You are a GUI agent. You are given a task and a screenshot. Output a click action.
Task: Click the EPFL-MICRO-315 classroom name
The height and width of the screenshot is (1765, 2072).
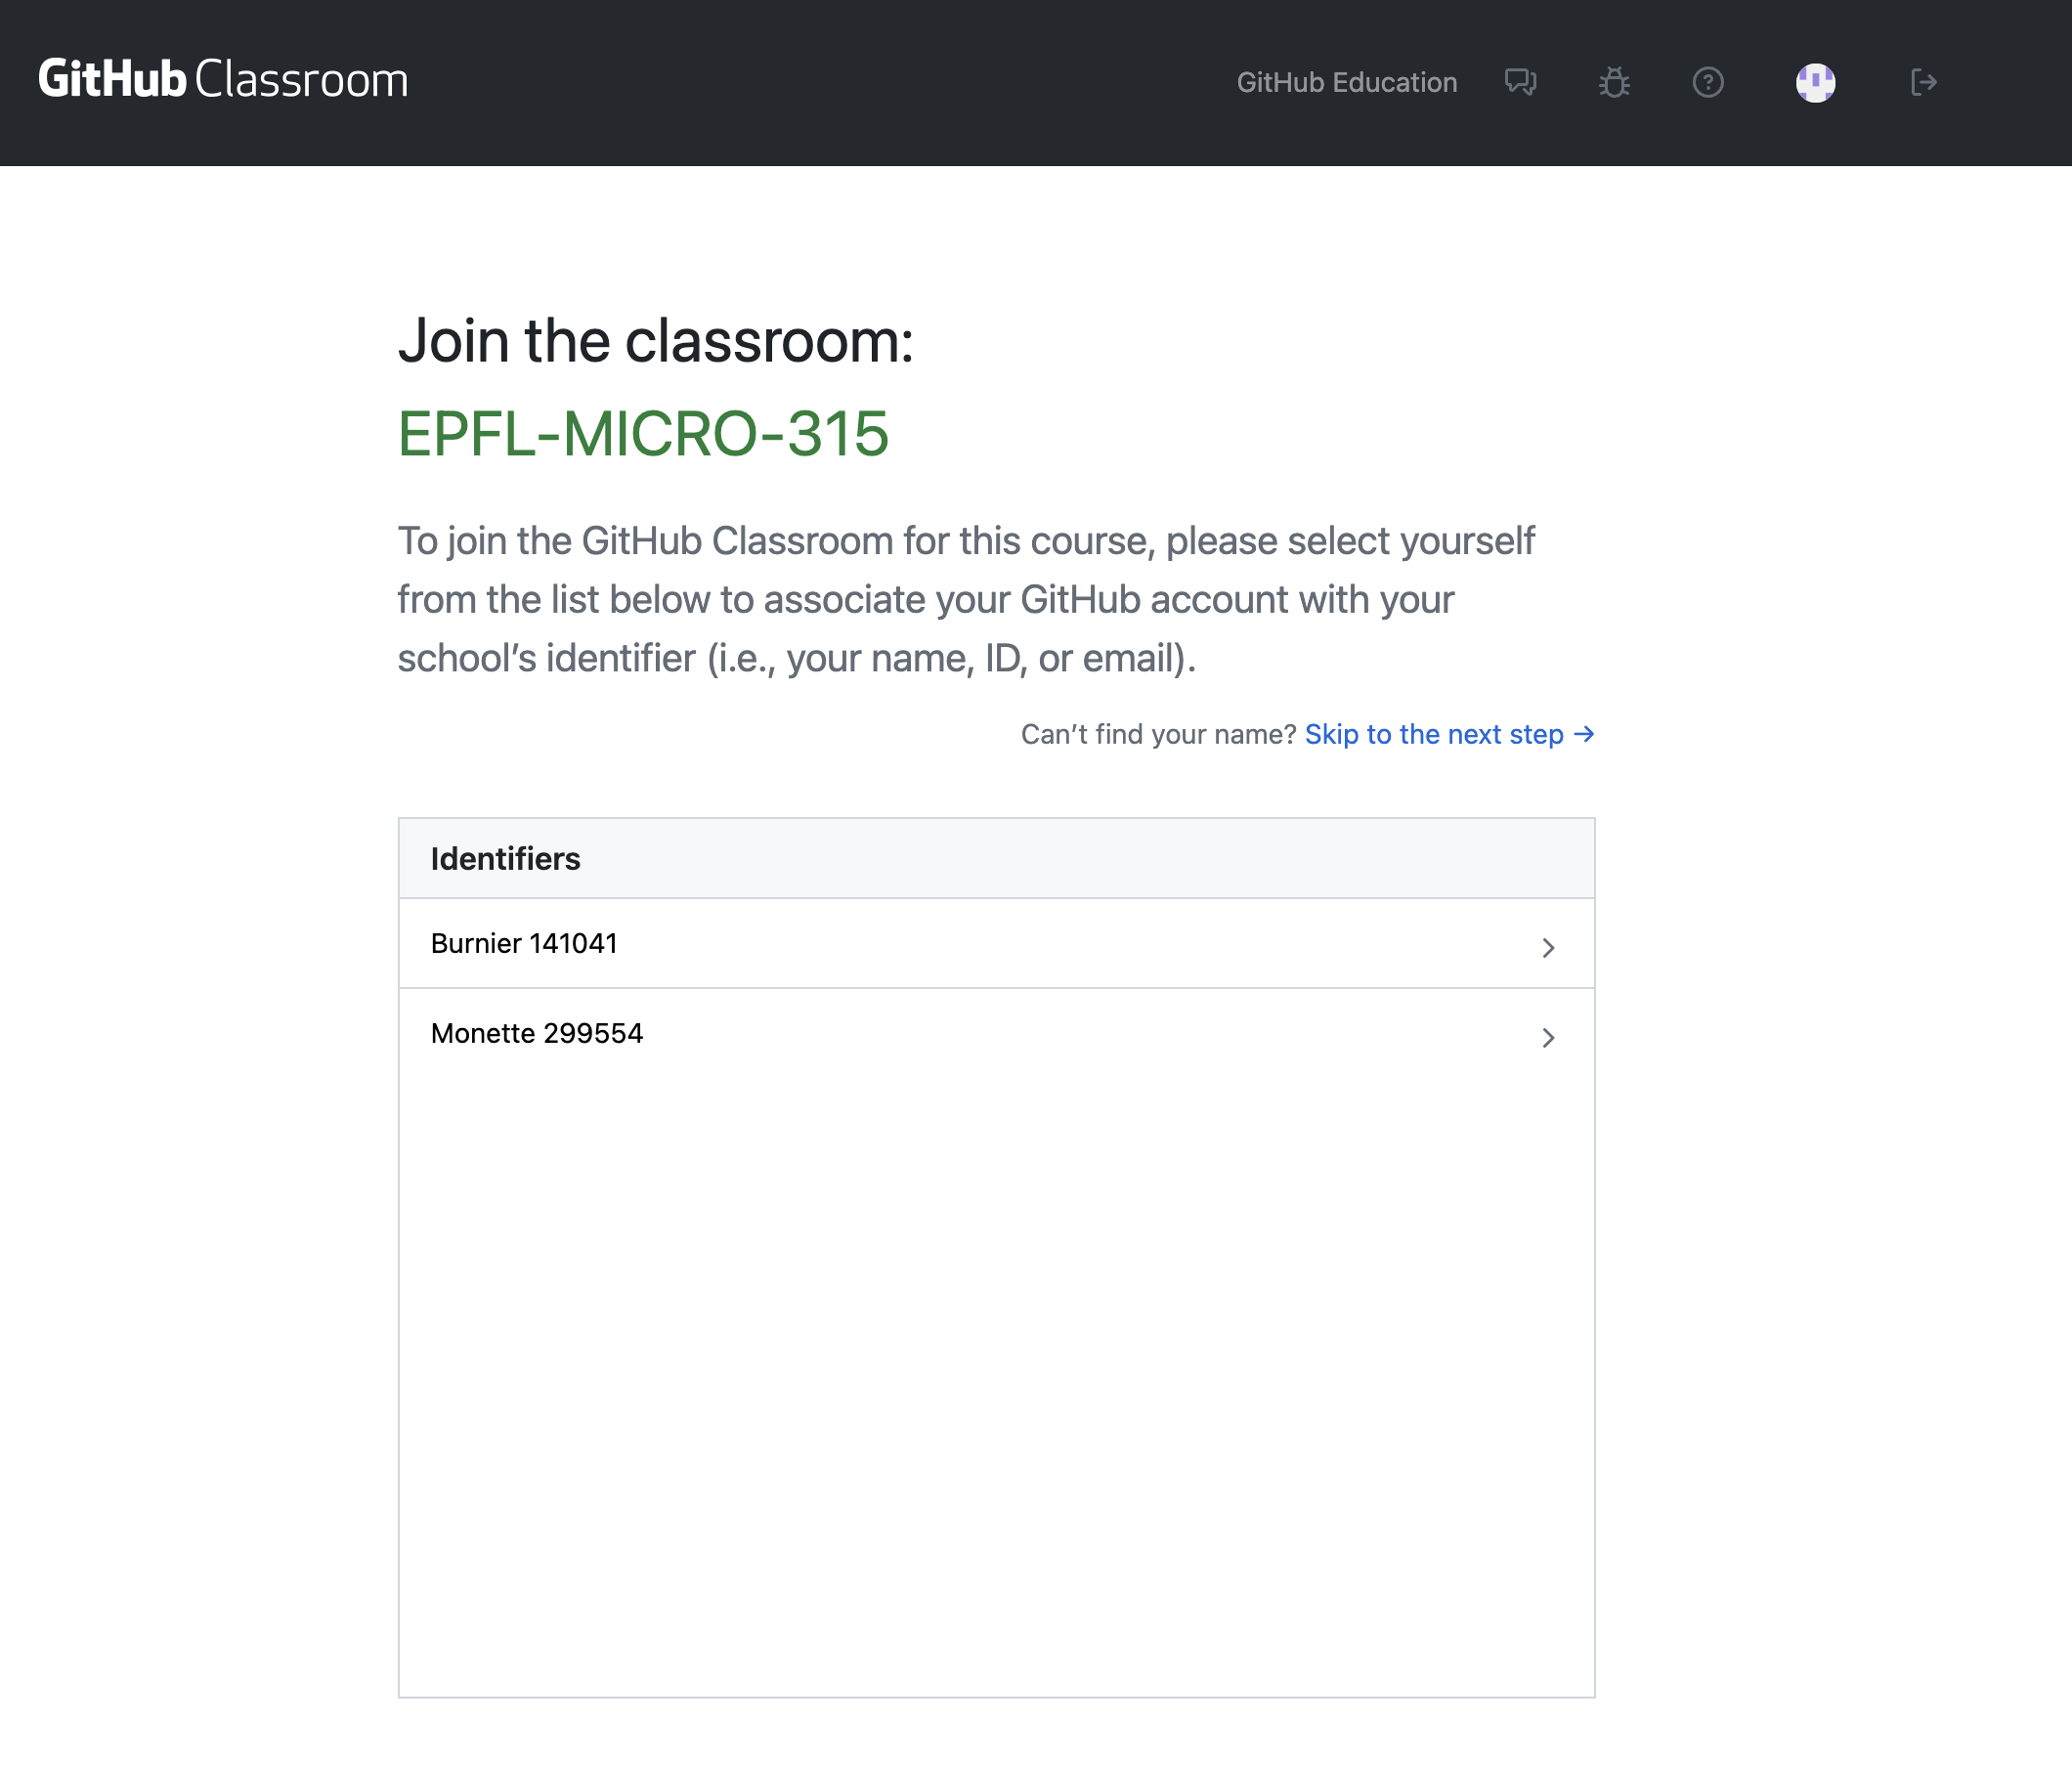(643, 434)
